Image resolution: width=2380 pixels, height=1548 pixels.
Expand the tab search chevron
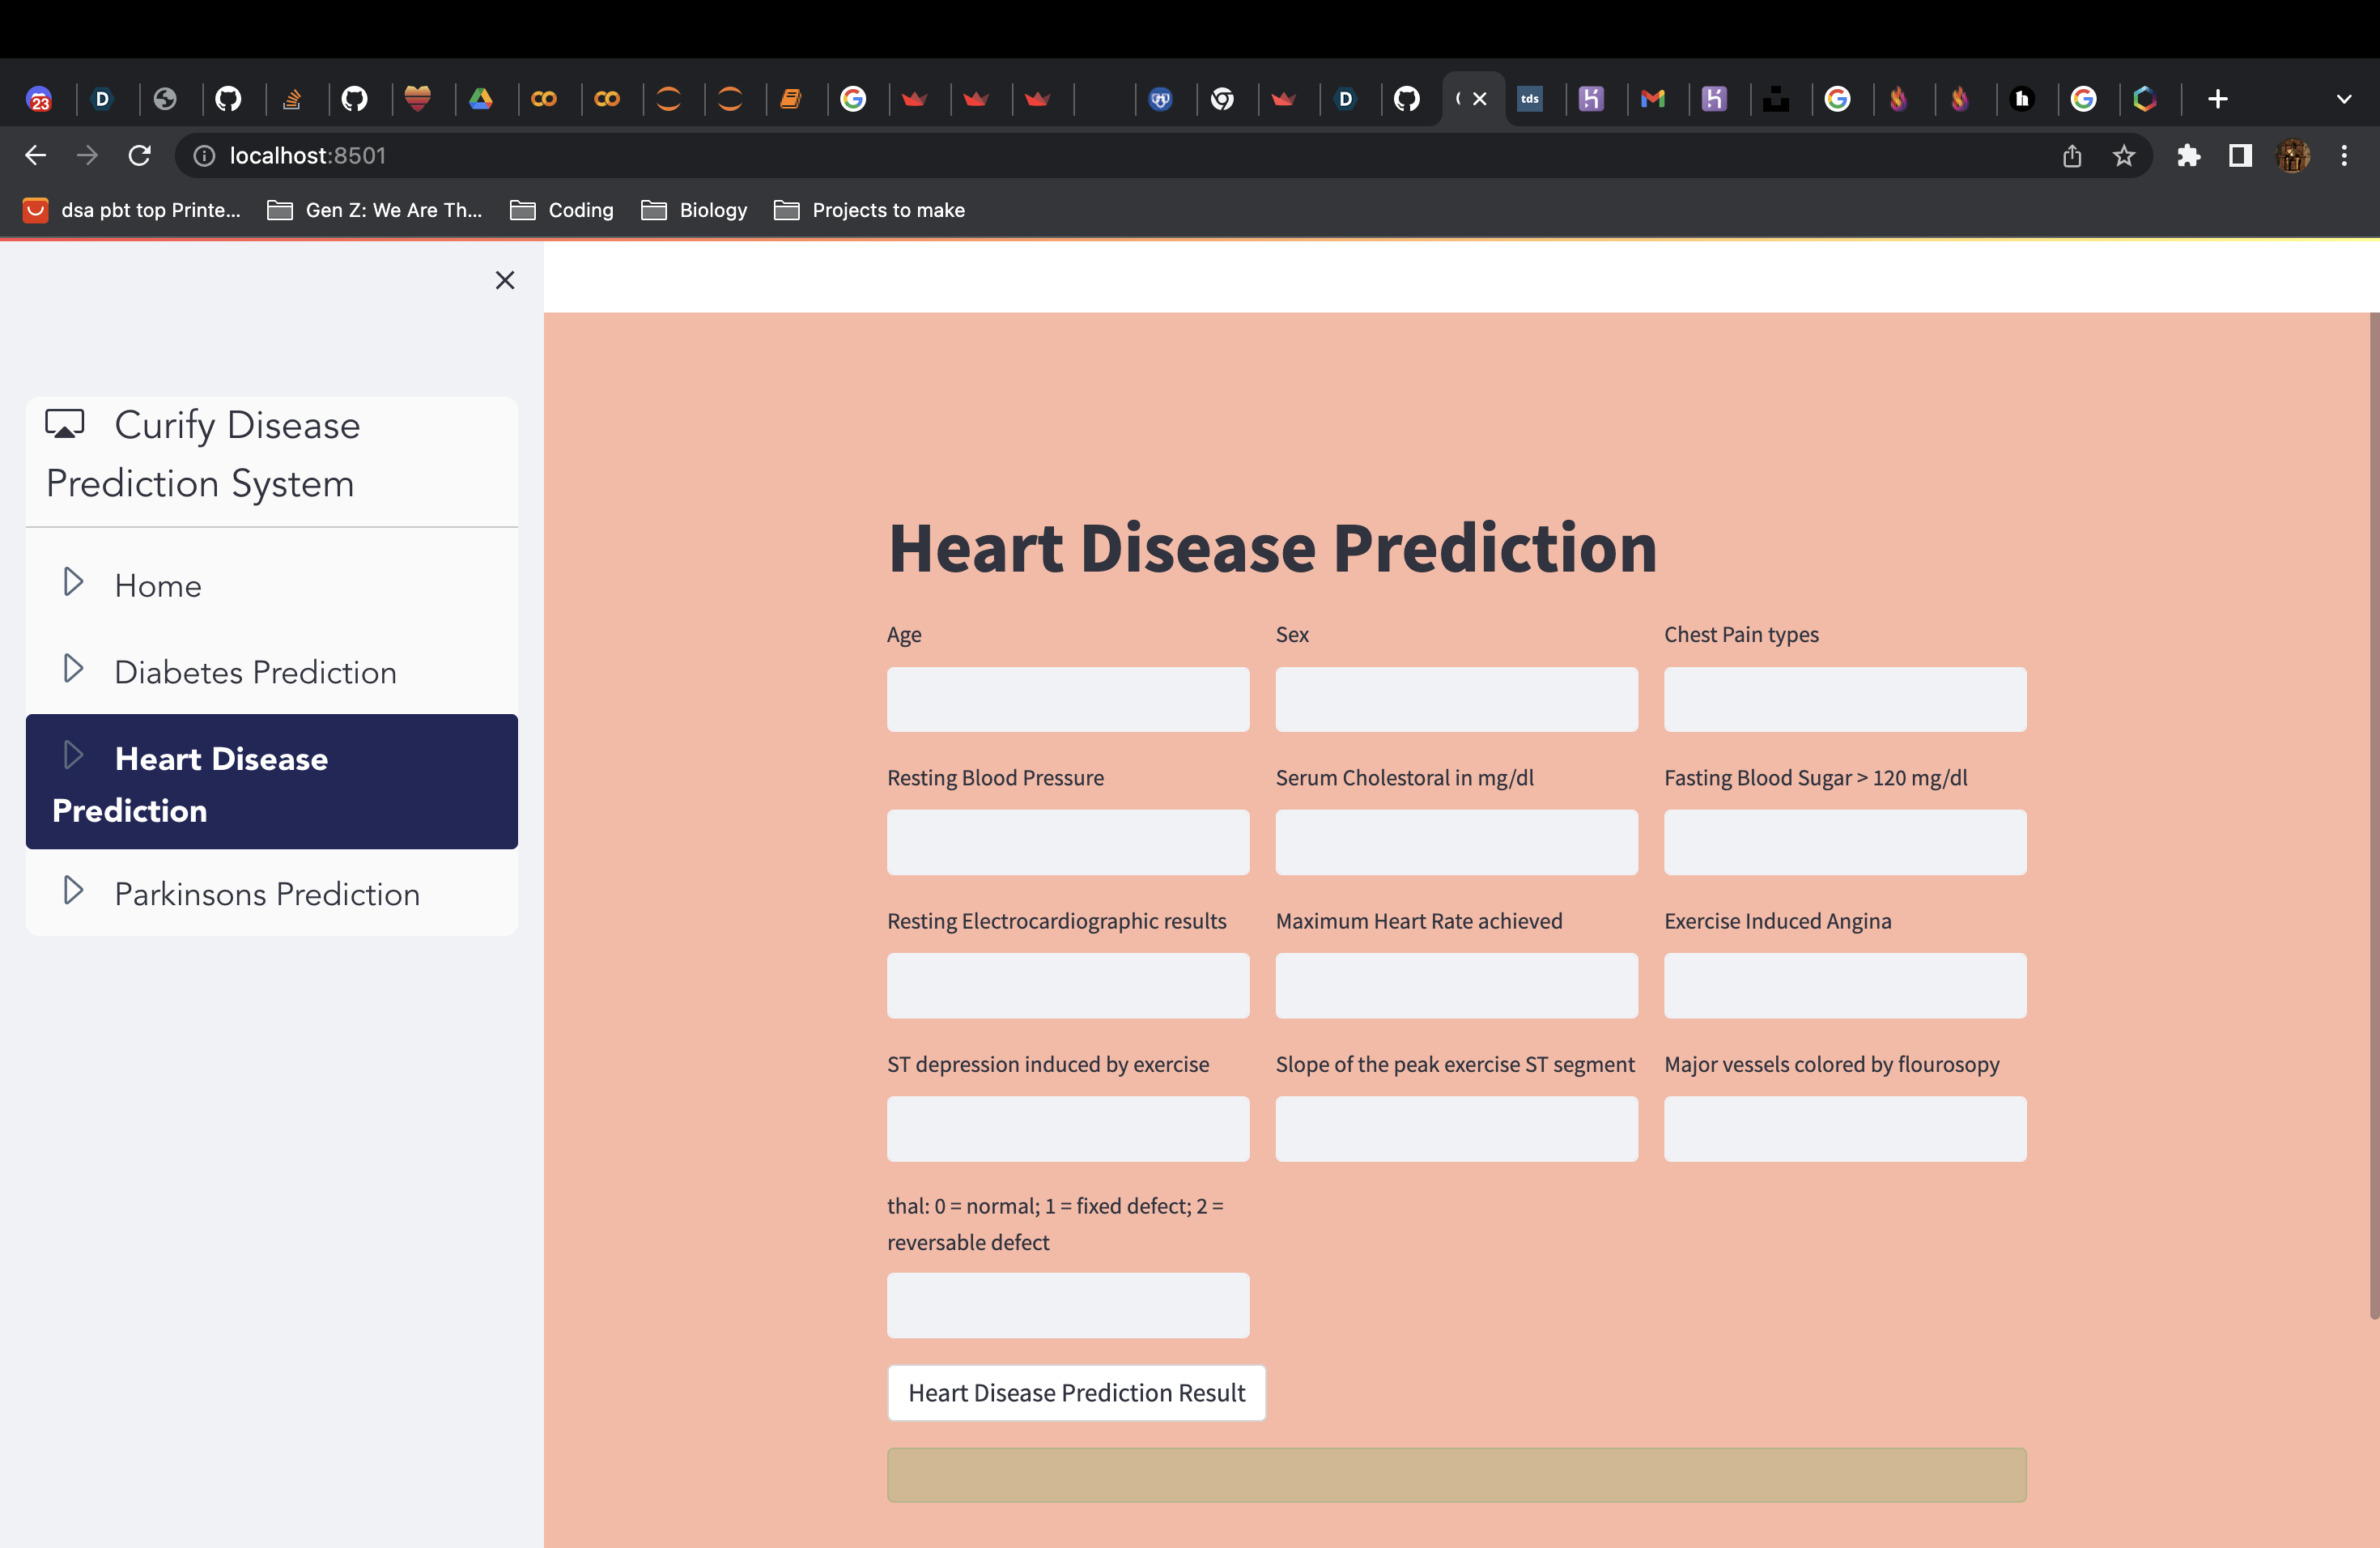click(x=2344, y=99)
